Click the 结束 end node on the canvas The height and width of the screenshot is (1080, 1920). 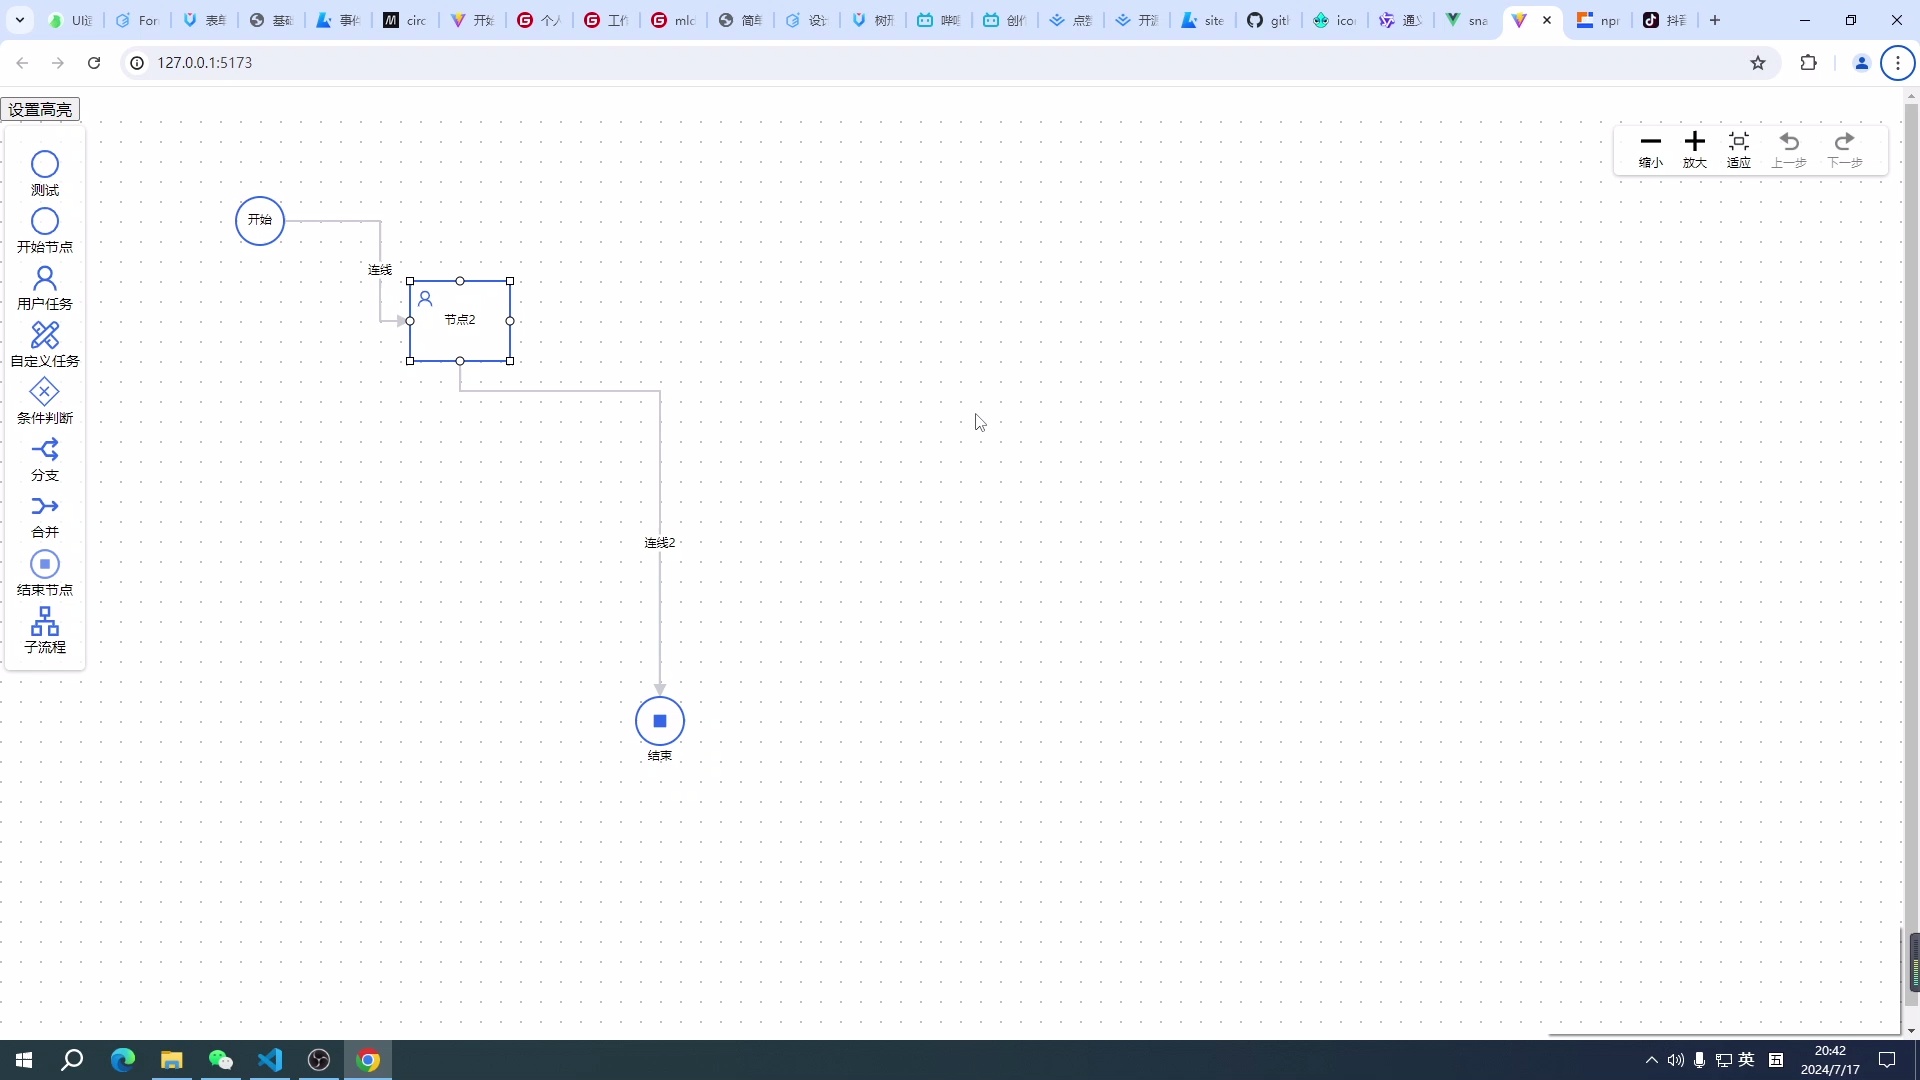click(660, 721)
